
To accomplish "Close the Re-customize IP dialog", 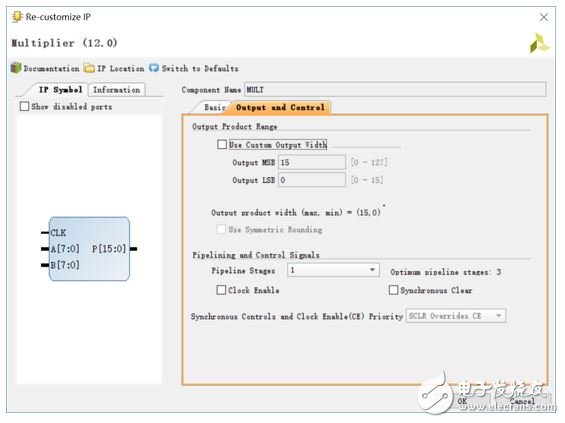I will click(544, 17).
